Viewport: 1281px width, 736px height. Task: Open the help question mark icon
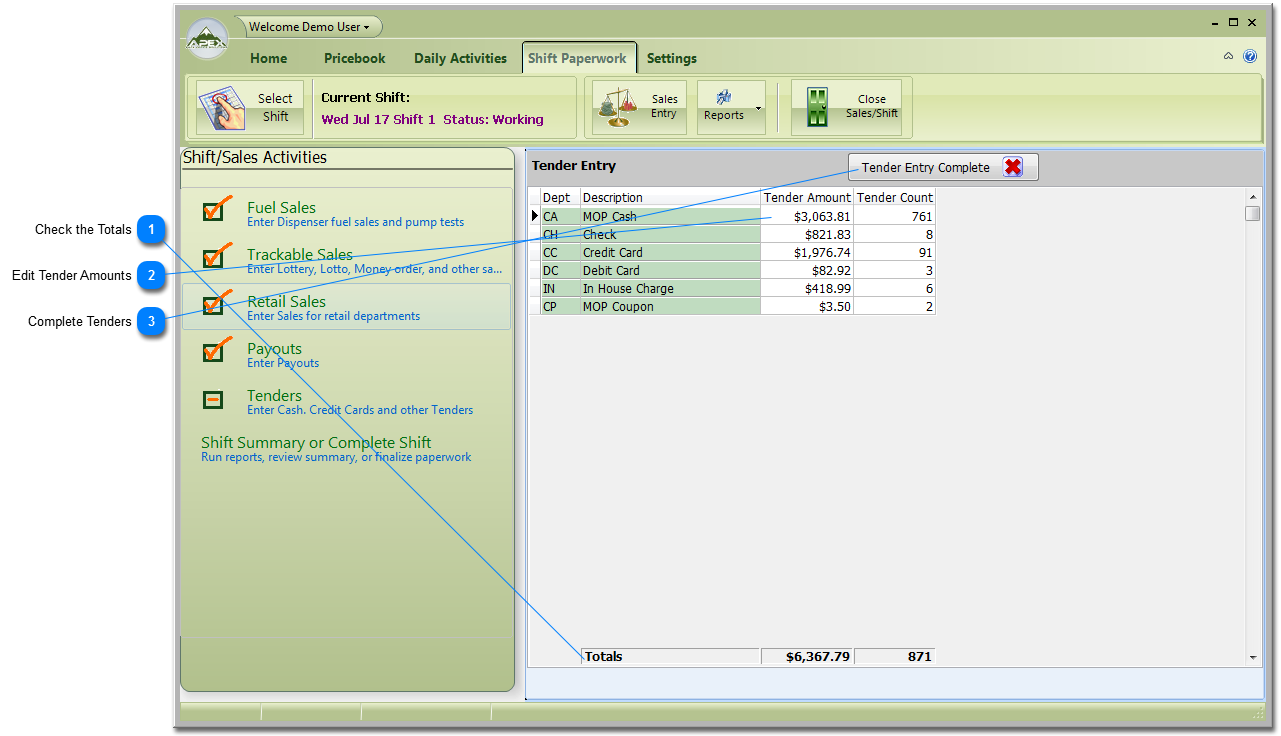pyautogui.click(x=1250, y=57)
